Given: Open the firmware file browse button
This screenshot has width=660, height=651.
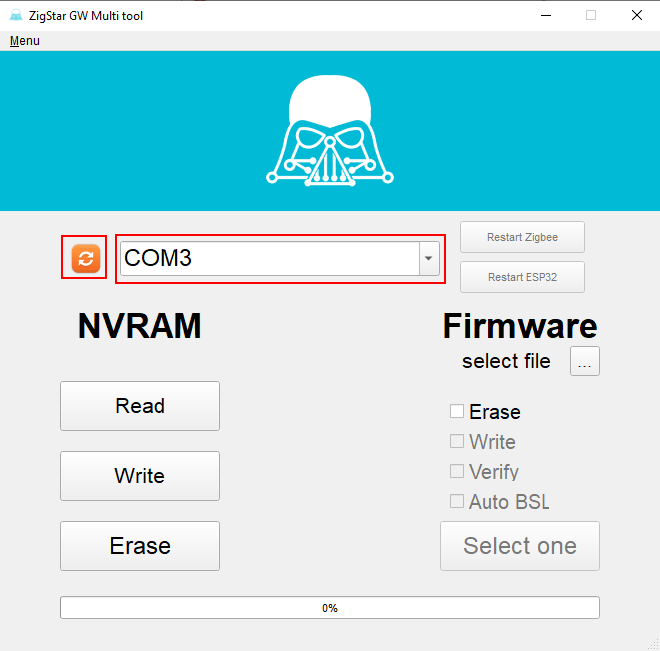Looking at the screenshot, I should point(585,362).
